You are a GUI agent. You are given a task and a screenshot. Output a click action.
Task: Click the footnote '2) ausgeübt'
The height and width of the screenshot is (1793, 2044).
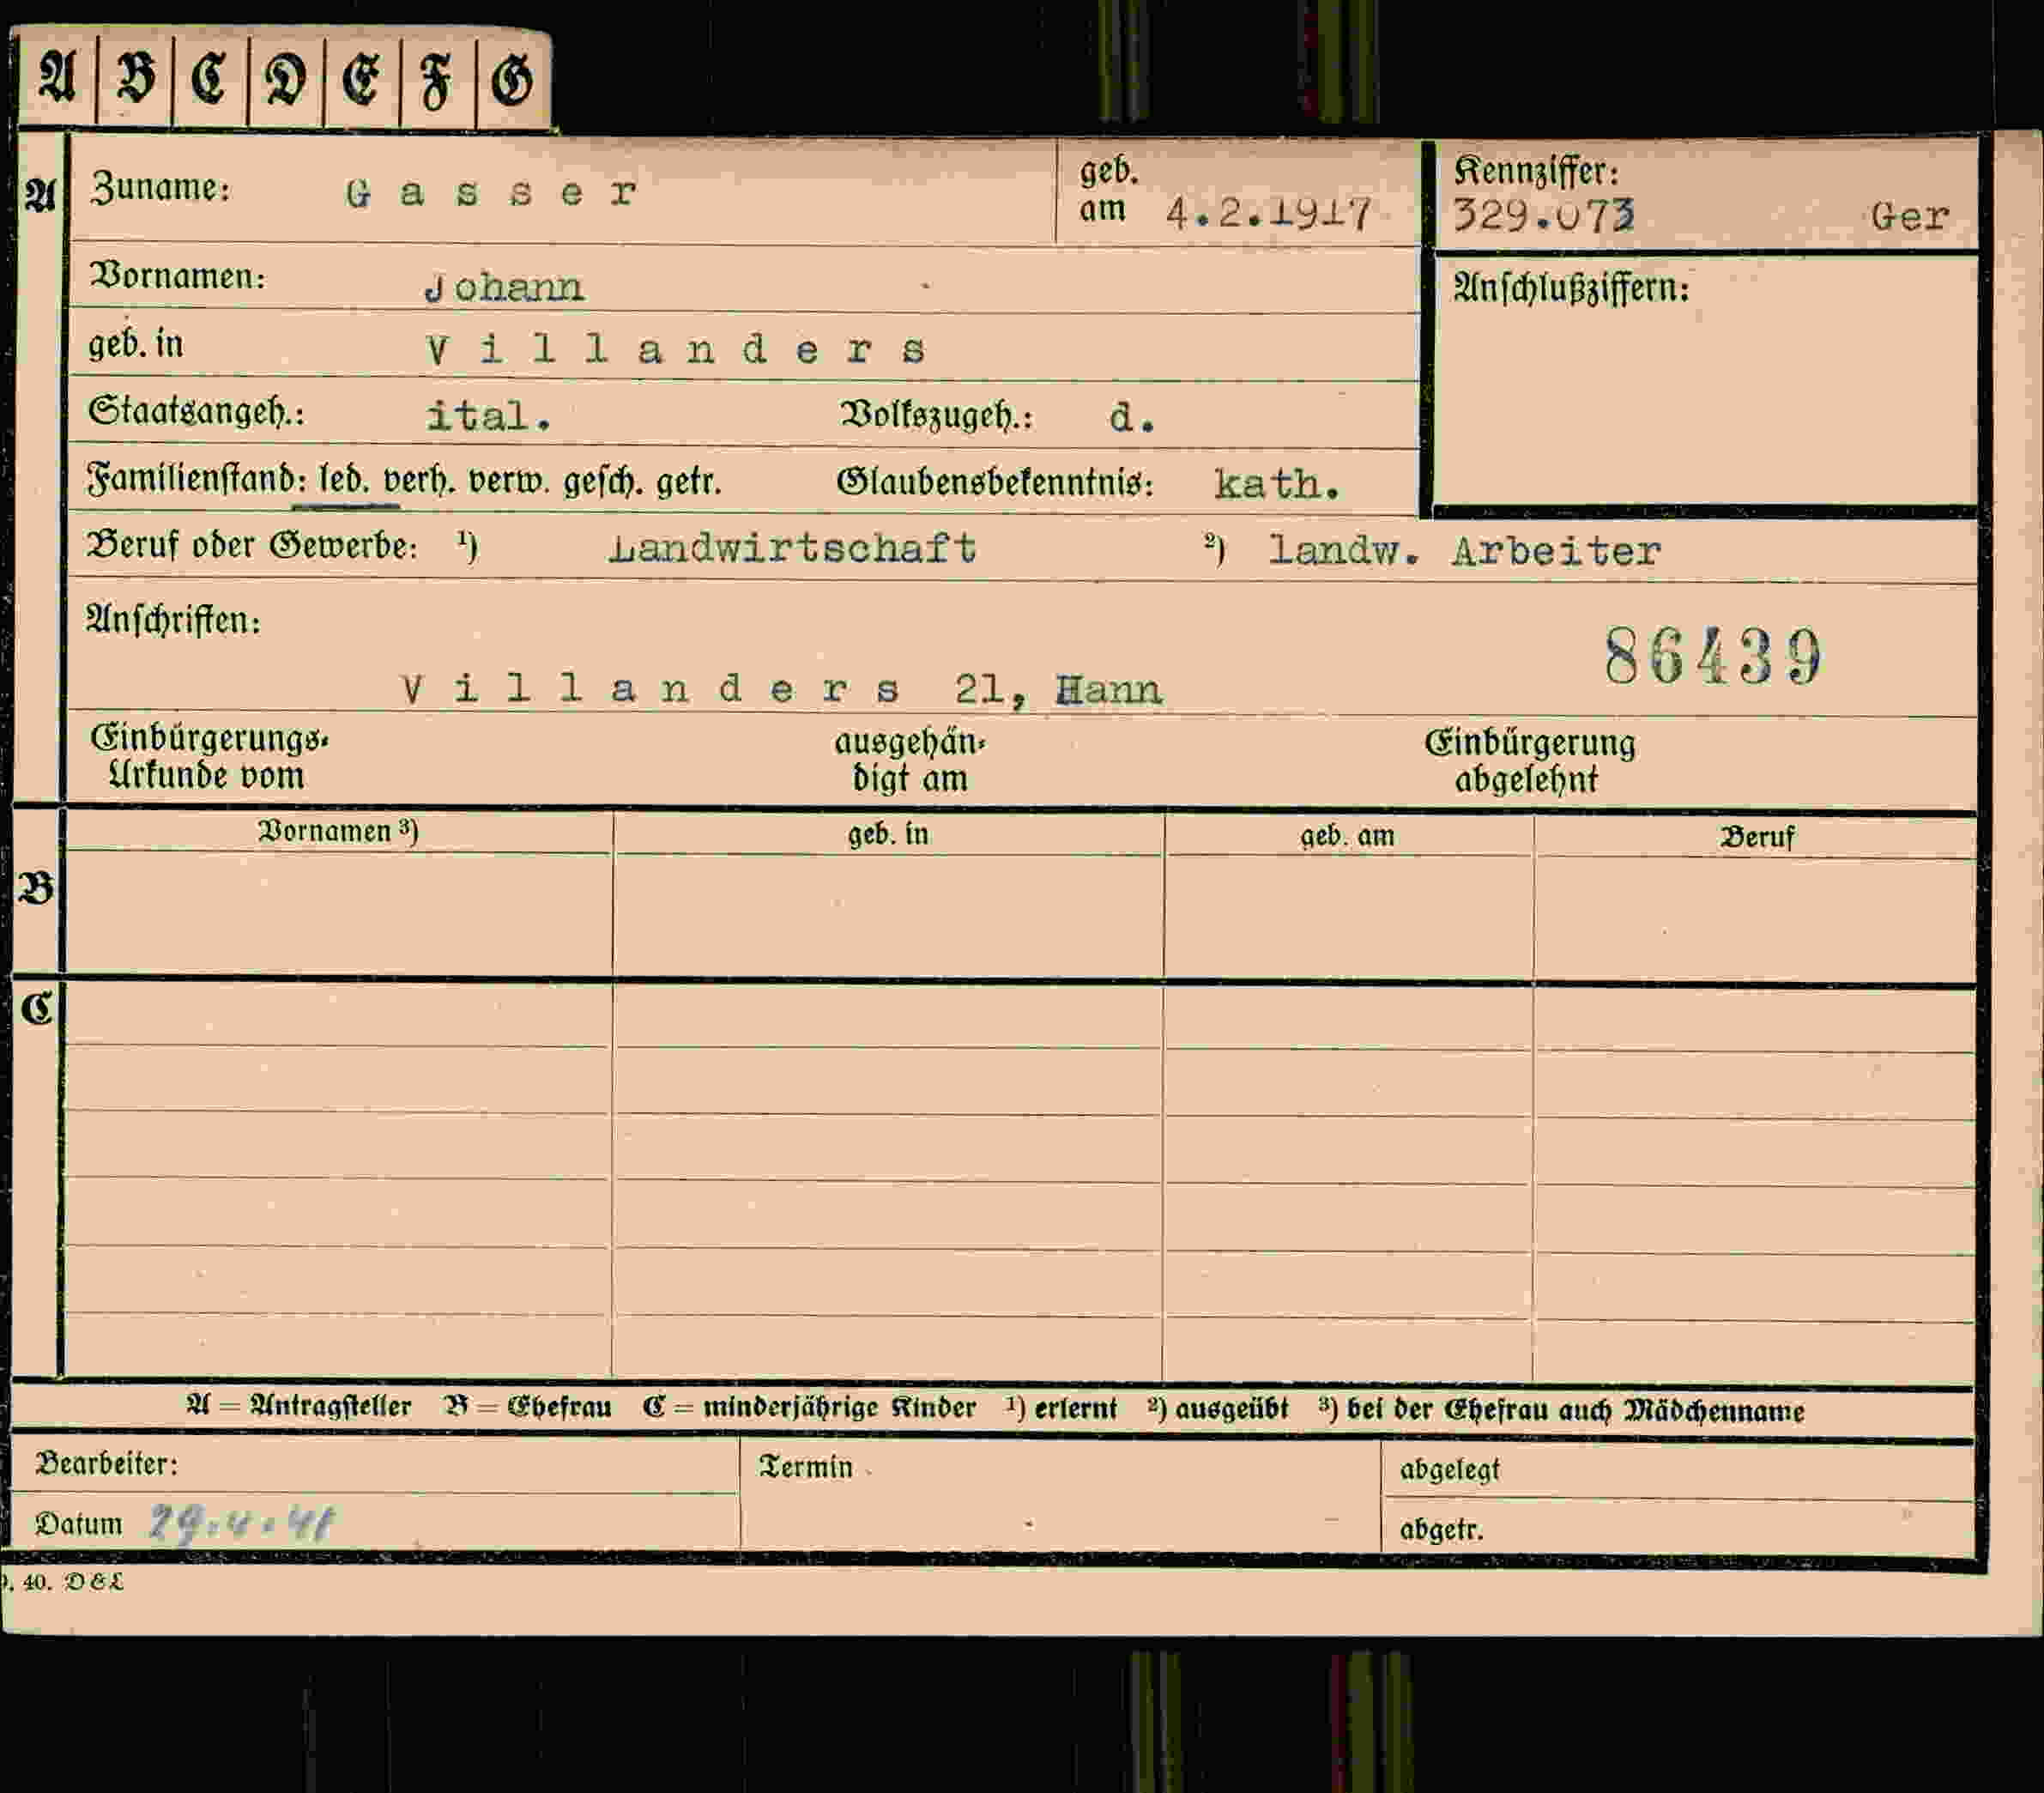pyautogui.click(x=1218, y=1409)
